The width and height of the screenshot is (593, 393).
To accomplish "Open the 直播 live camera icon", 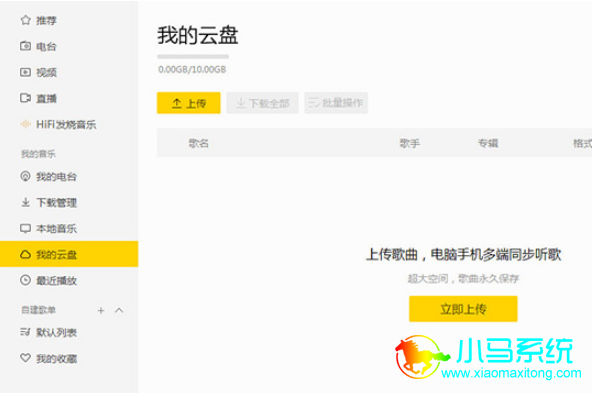I will click(25, 98).
